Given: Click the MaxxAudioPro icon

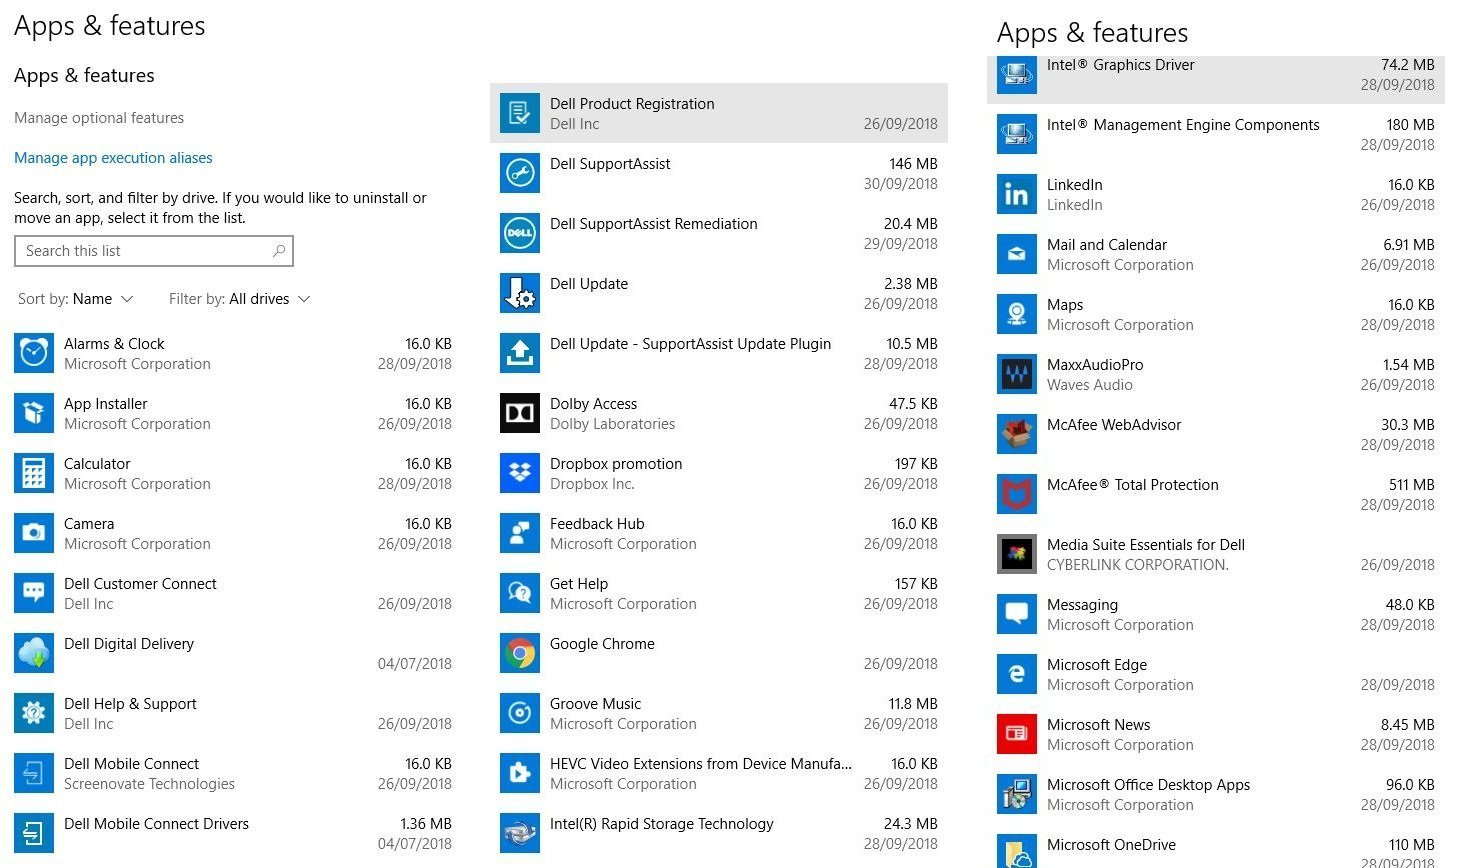Looking at the screenshot, I should coord(1017,374).
